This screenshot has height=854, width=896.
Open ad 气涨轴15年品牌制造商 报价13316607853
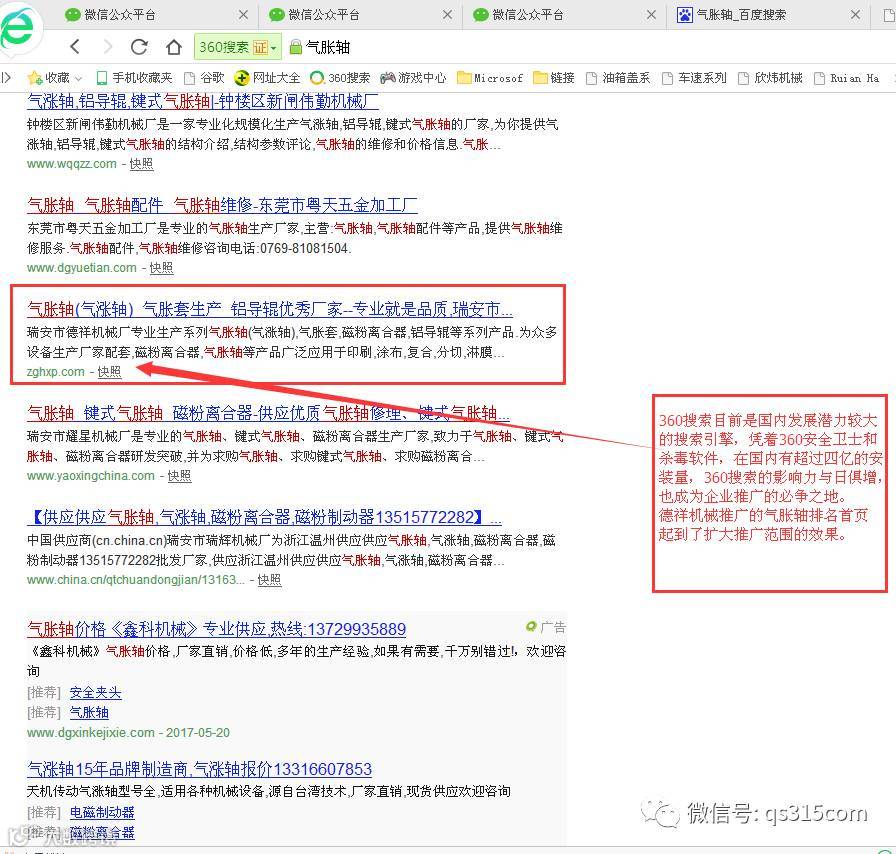tap(199, 769)
